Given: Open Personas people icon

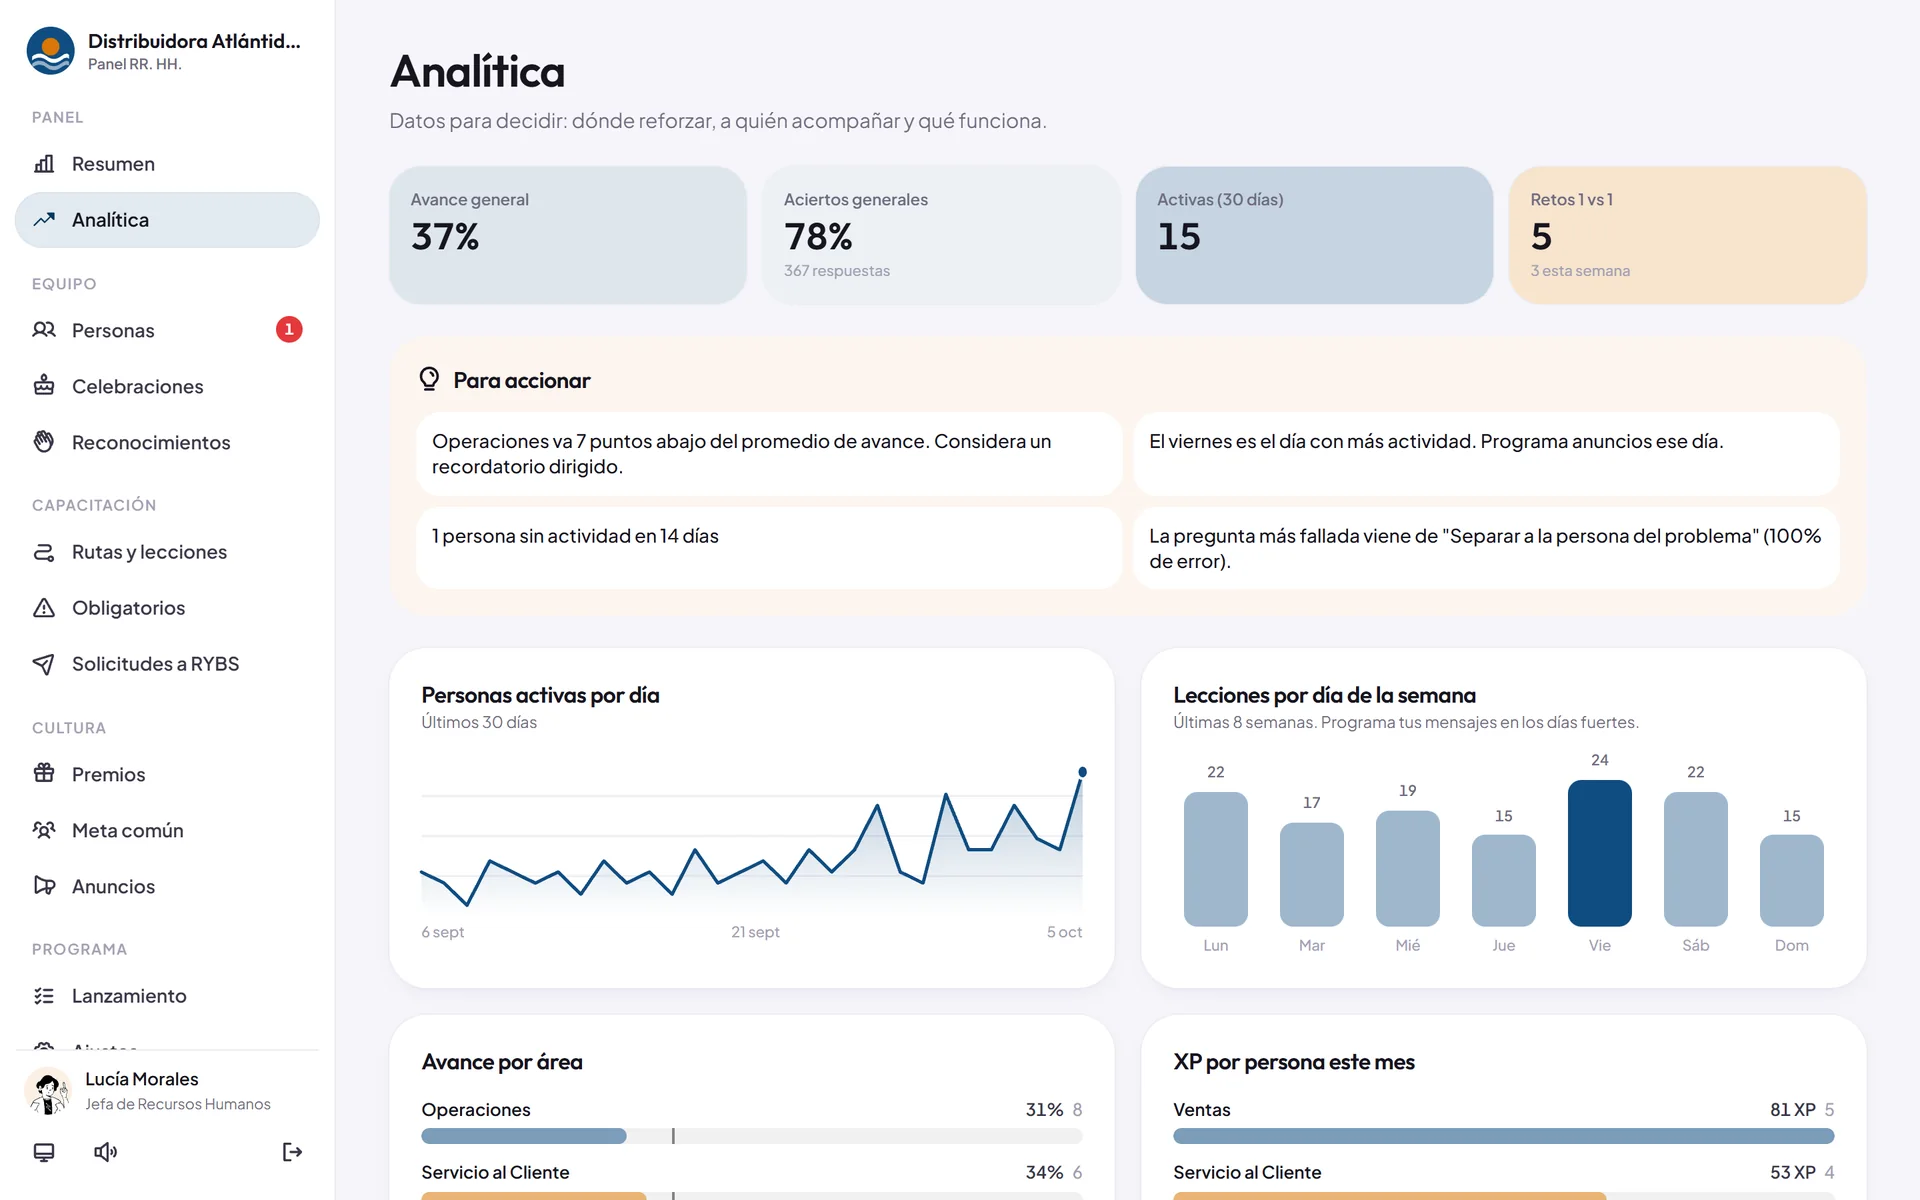Looking at the screenshot, I should click(44, 330).
